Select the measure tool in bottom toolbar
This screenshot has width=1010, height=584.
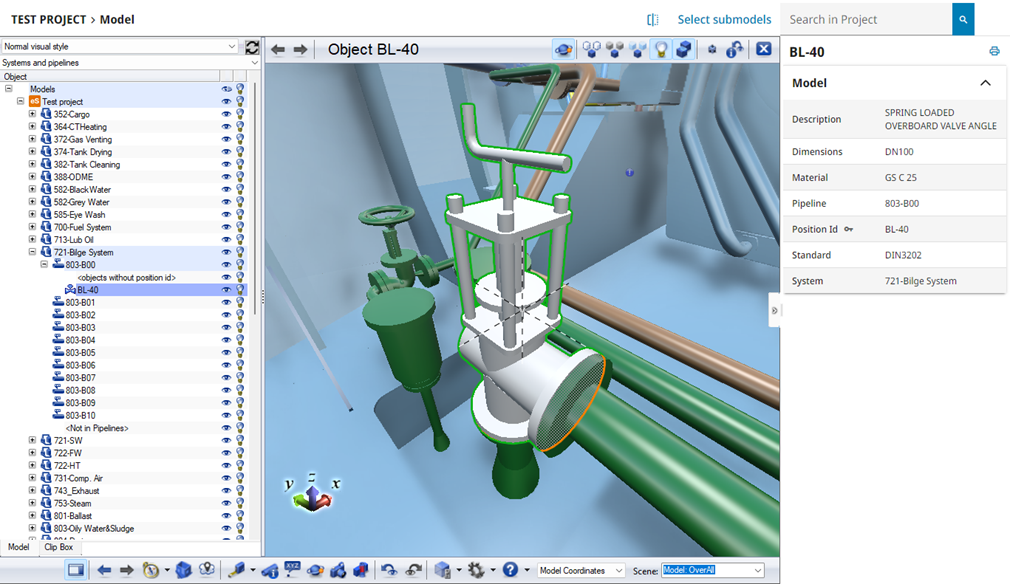[238, 569]
